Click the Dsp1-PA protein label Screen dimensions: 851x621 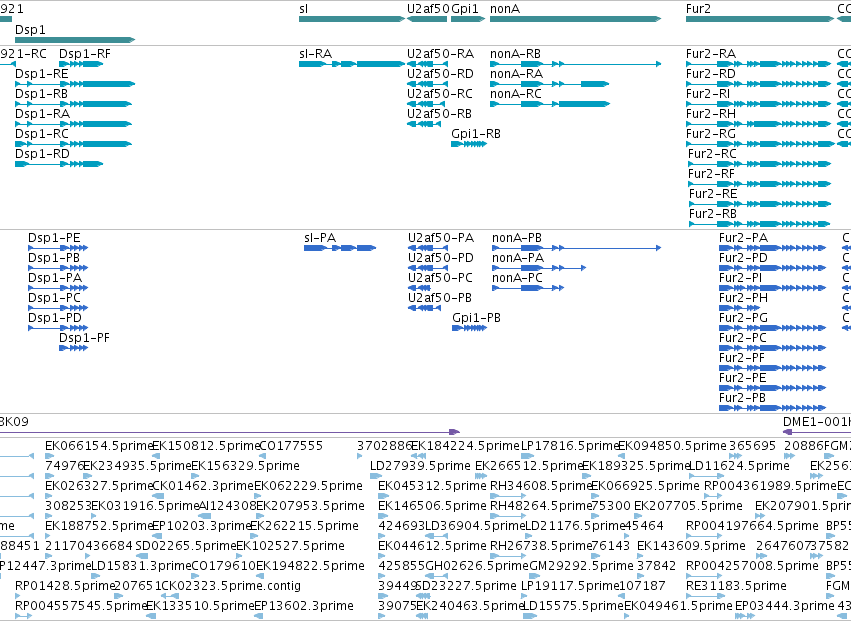coord(55,278)
